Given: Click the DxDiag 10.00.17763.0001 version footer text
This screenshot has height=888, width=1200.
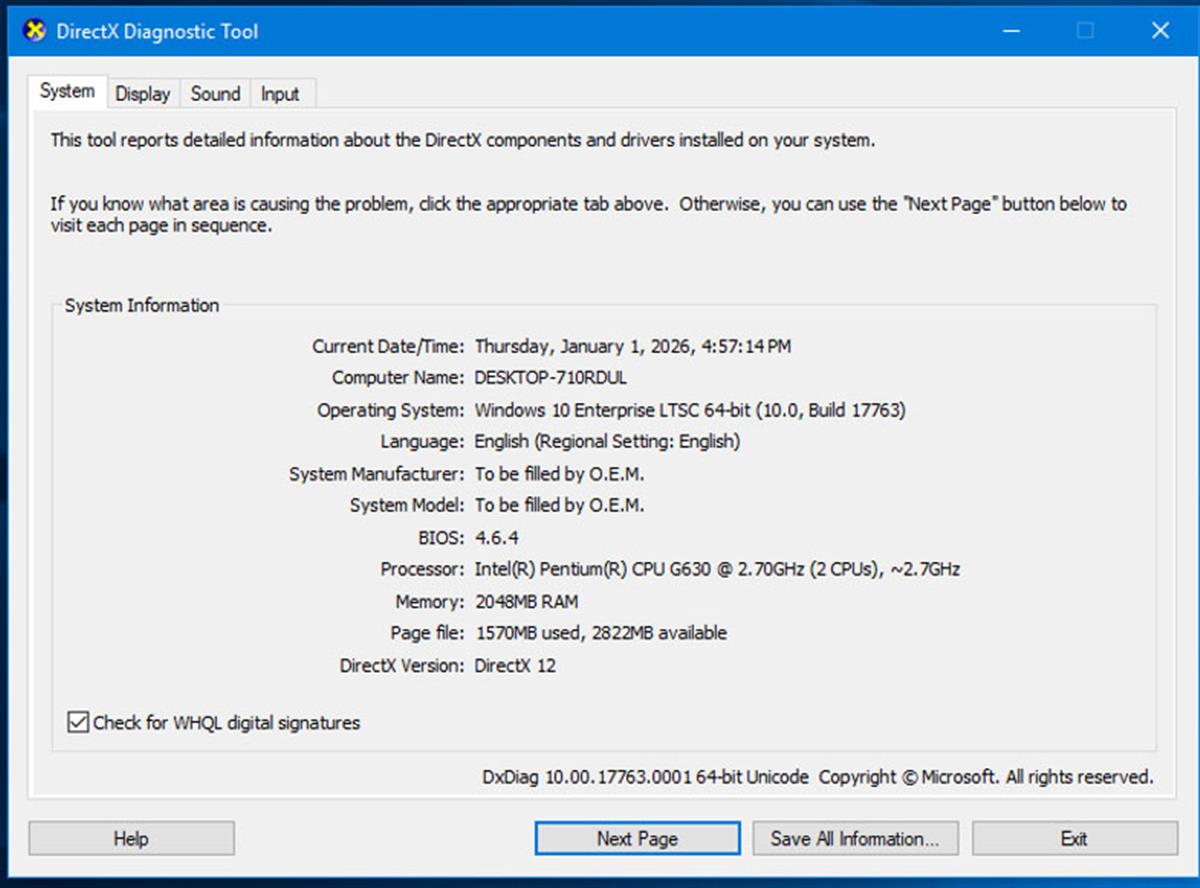Looking at the screenshot, I should point(645,777).
